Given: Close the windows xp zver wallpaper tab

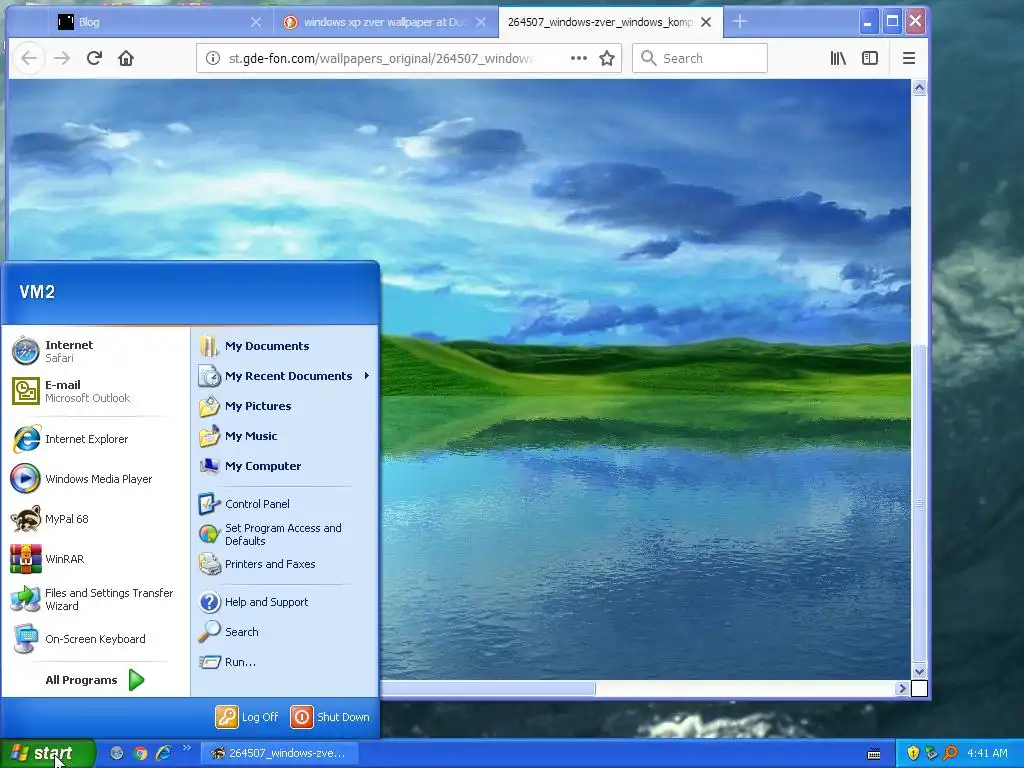Looking at the screenshot, I should (481, 22).
